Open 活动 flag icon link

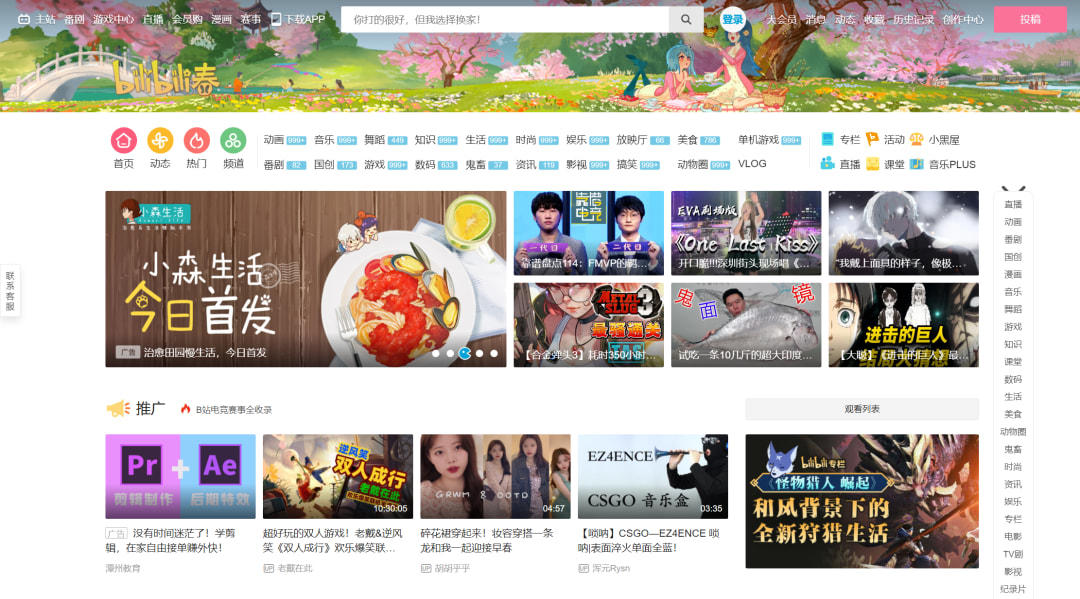pyautogui.click(x=872, y=139)
